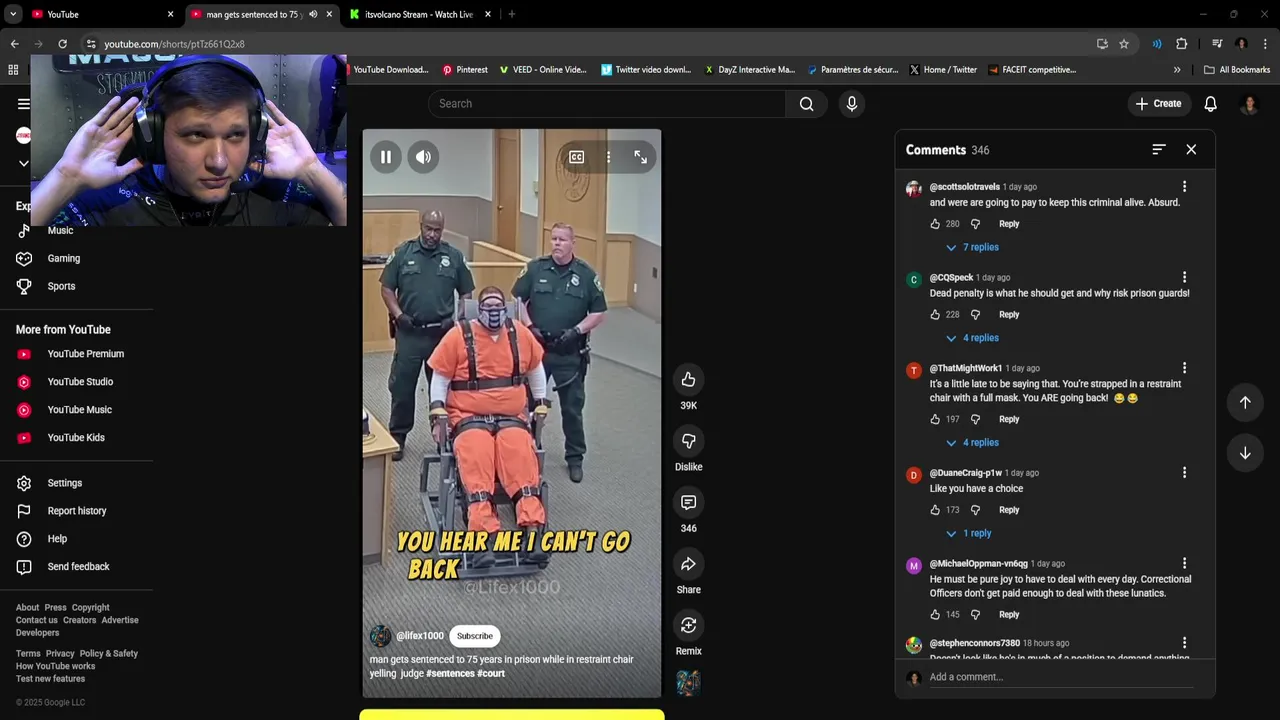1280x720 pixels.
Task: Share this Short
Action: coord(688,564)
